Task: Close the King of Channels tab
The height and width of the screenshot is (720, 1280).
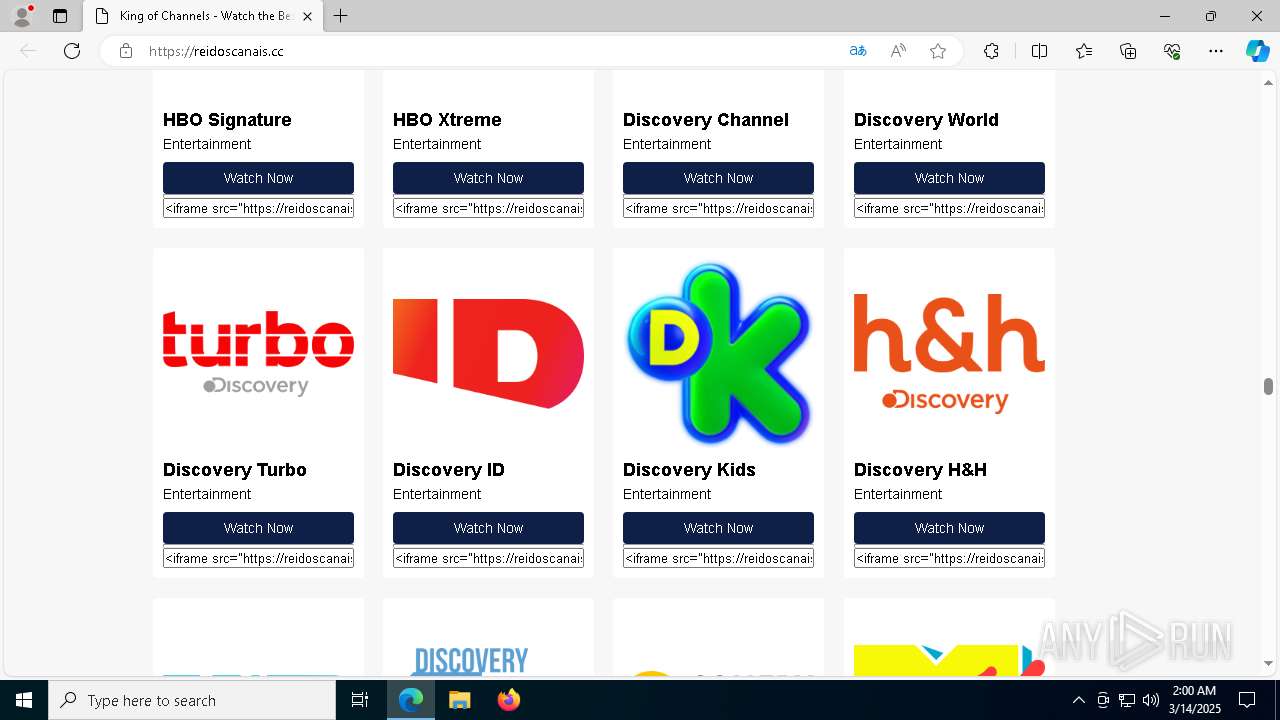Action: (308, 16)
